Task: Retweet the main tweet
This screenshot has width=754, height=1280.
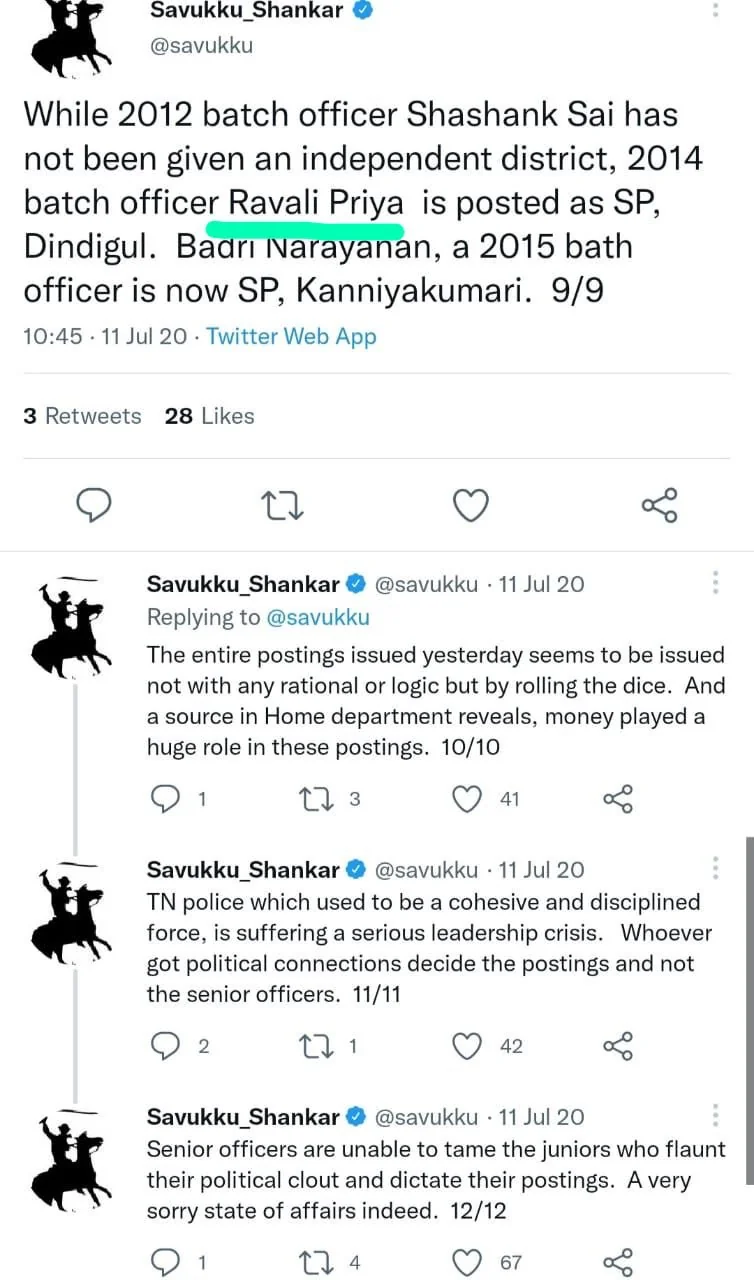Action: tap(281, 506)
